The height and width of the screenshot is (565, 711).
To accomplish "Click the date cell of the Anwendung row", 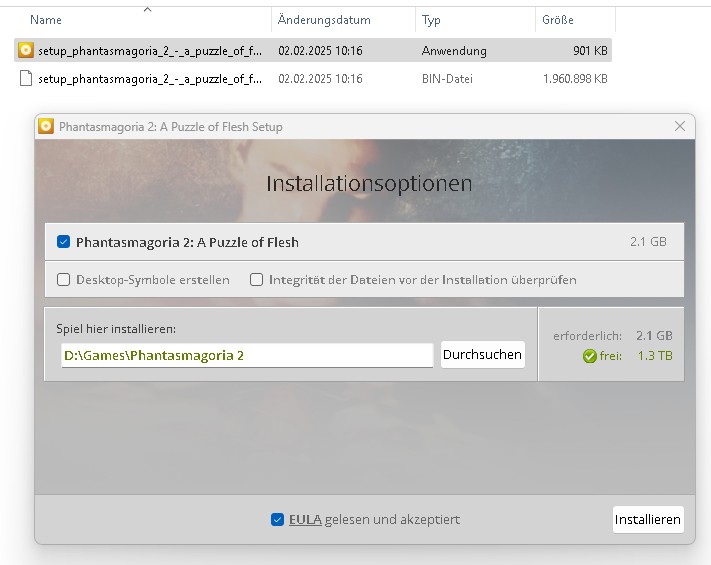I will coord(320,50).
